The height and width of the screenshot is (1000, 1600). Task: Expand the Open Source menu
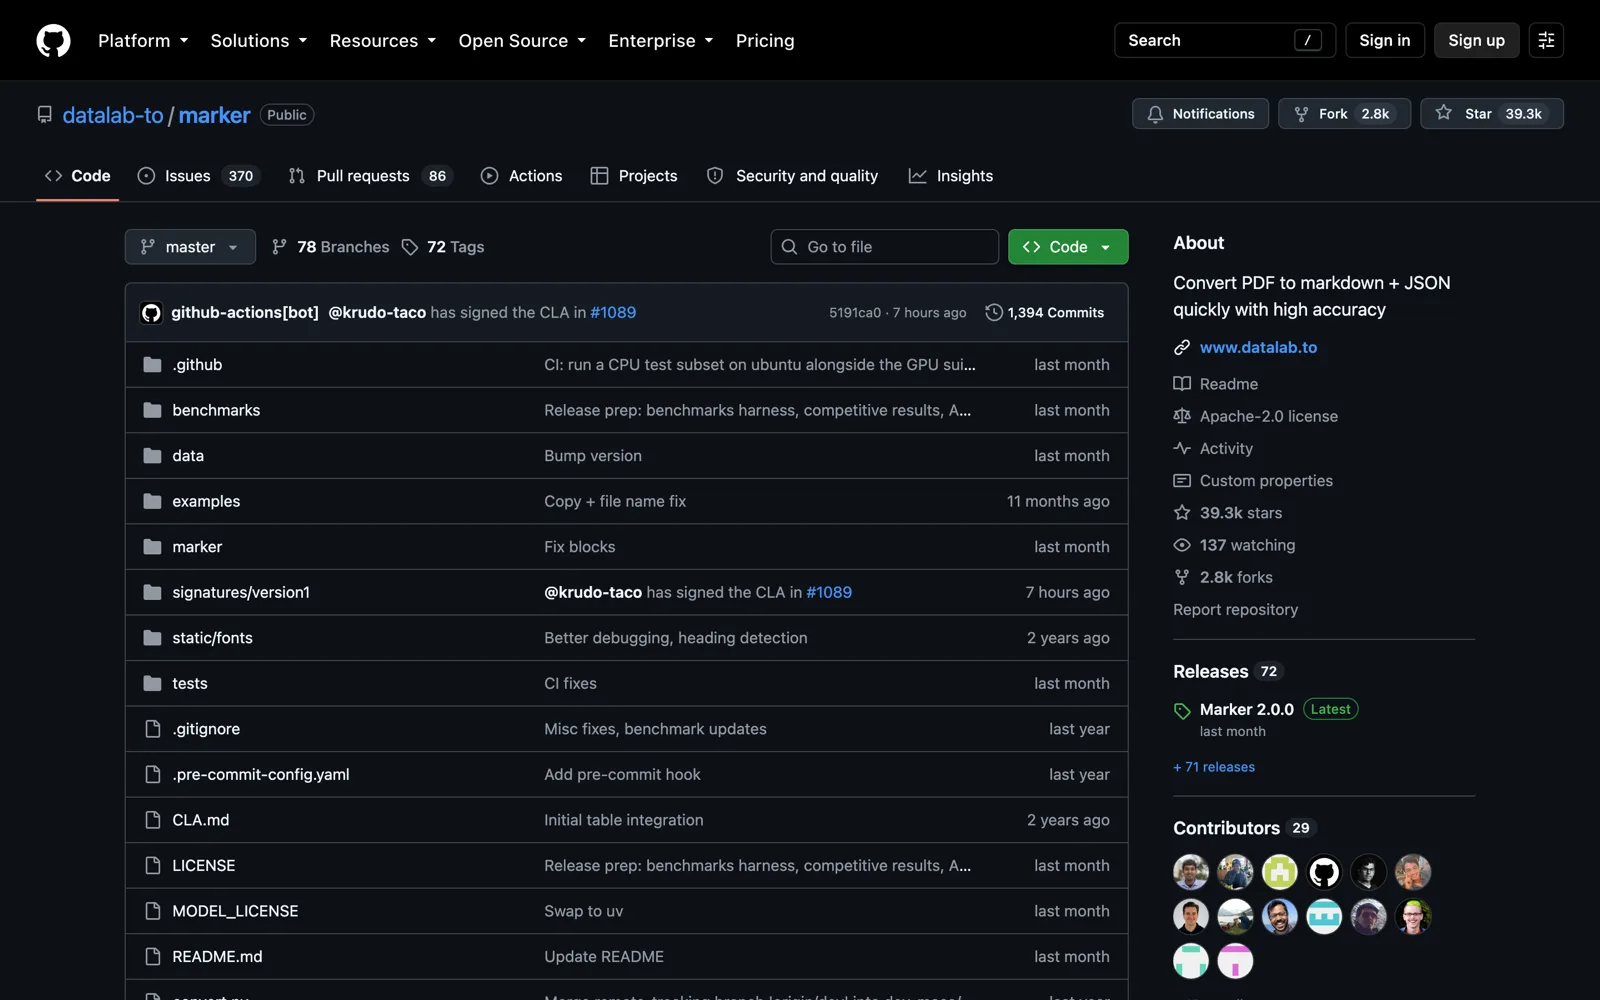(522, 41)
